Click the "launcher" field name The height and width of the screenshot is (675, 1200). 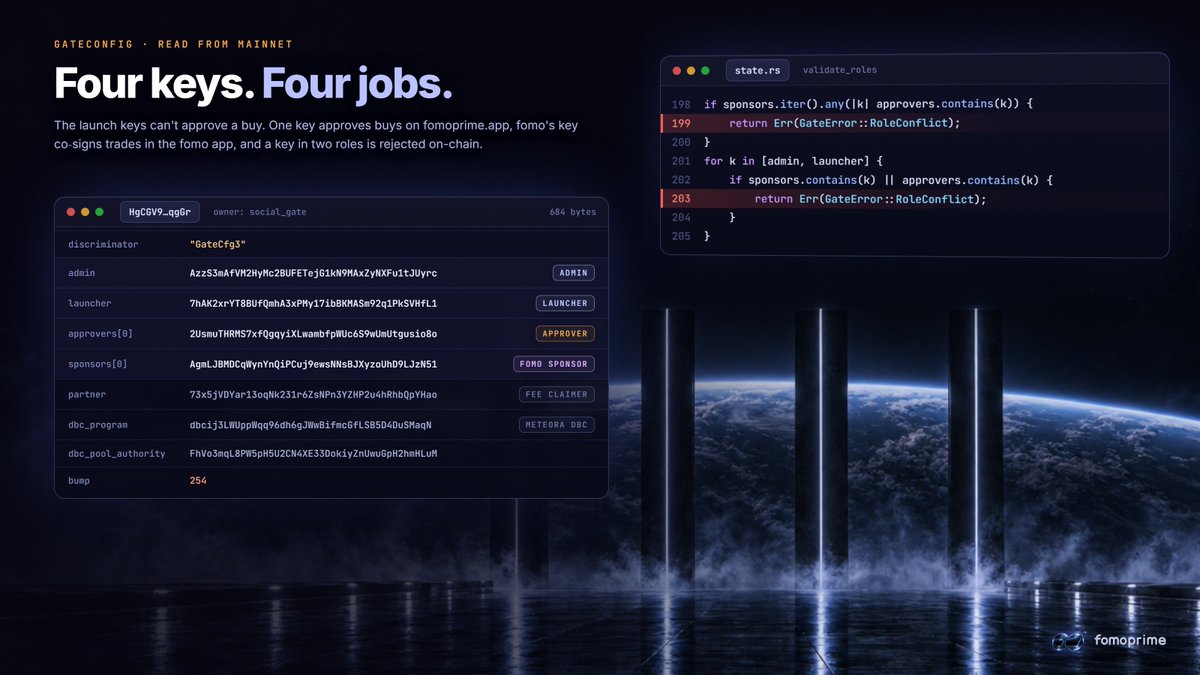pos(90,303)
